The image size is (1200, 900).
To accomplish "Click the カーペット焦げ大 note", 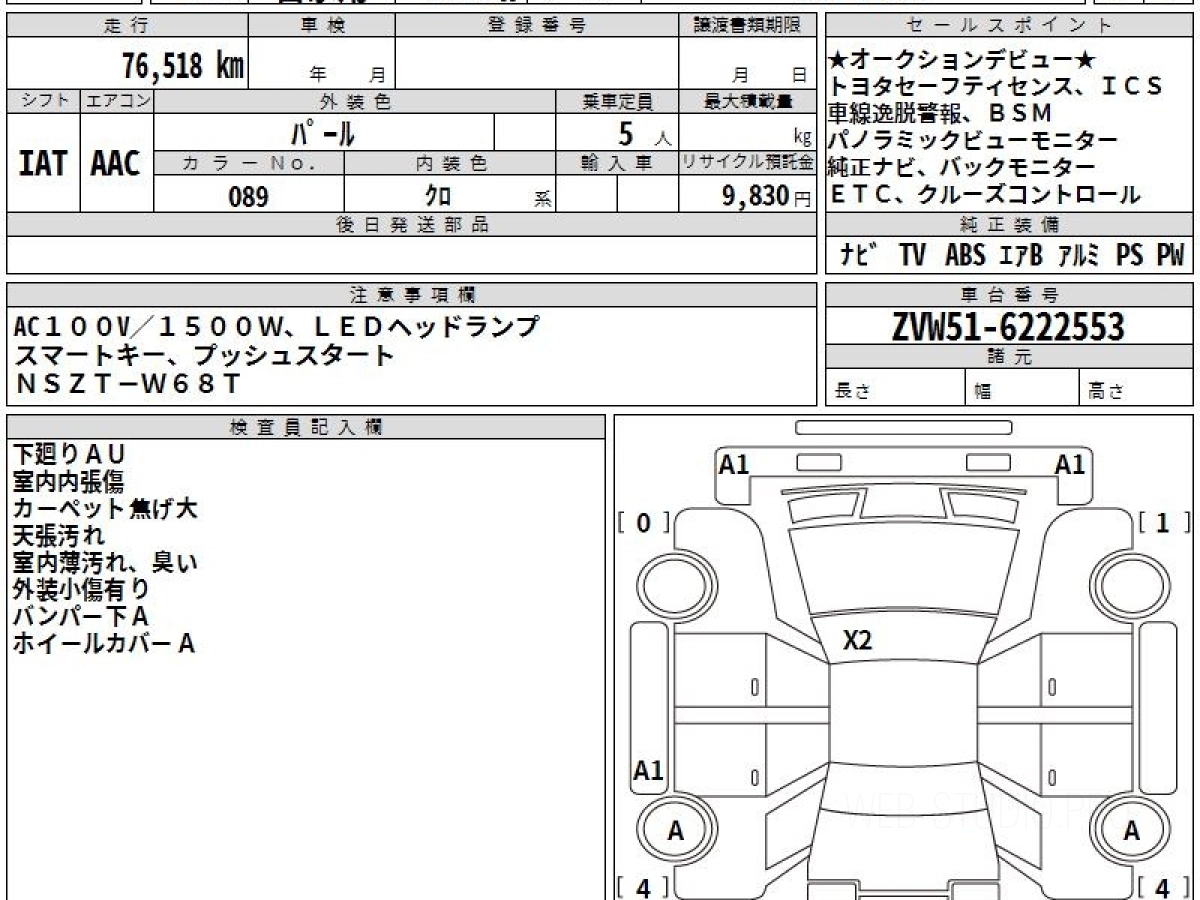I will pyautogui.click(x=105, y=509).
